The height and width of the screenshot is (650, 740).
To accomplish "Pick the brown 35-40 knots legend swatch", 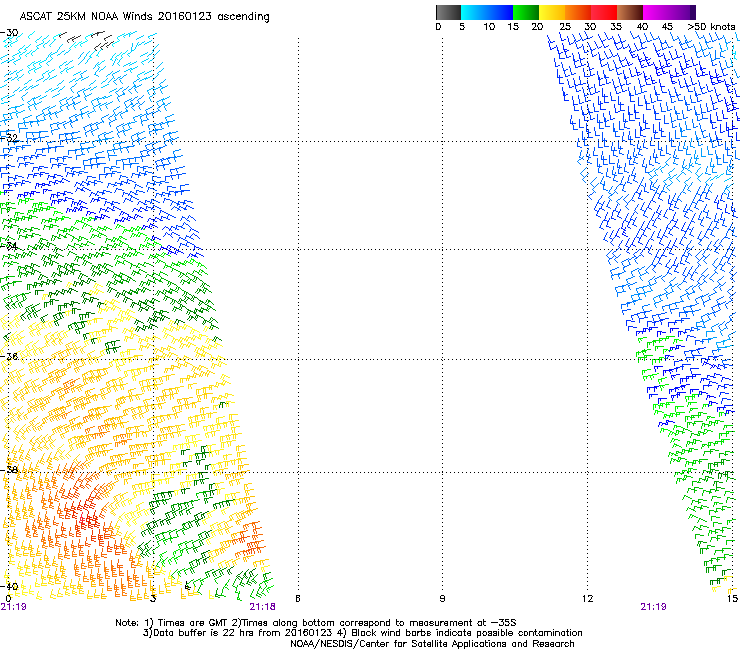I will click(630, 12).
